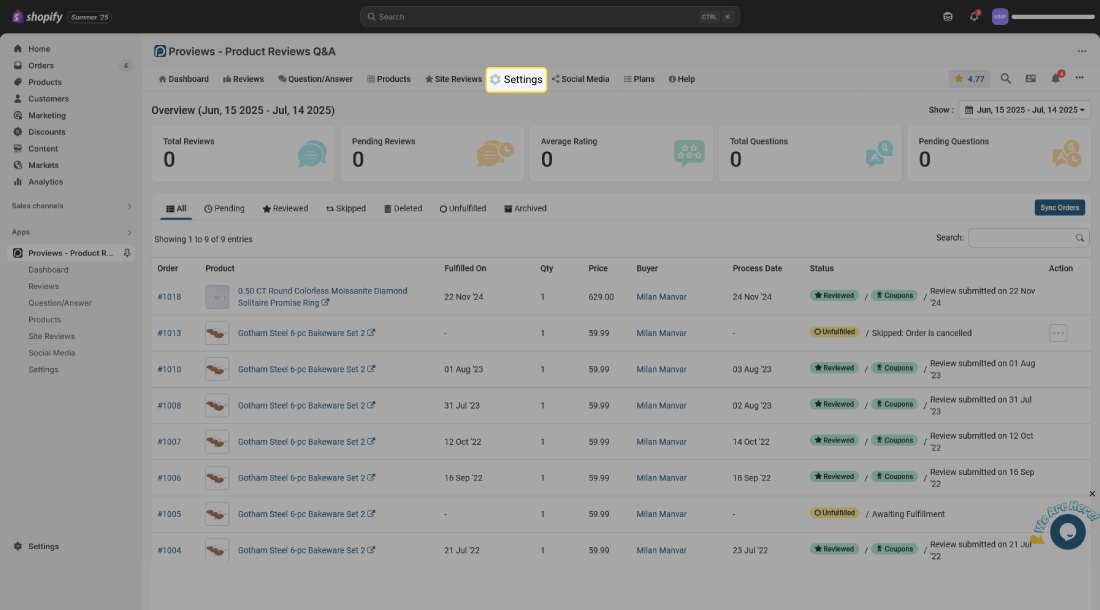Close the We Are Here chat prompt
1100x610 pixels.
(1092, 494)
